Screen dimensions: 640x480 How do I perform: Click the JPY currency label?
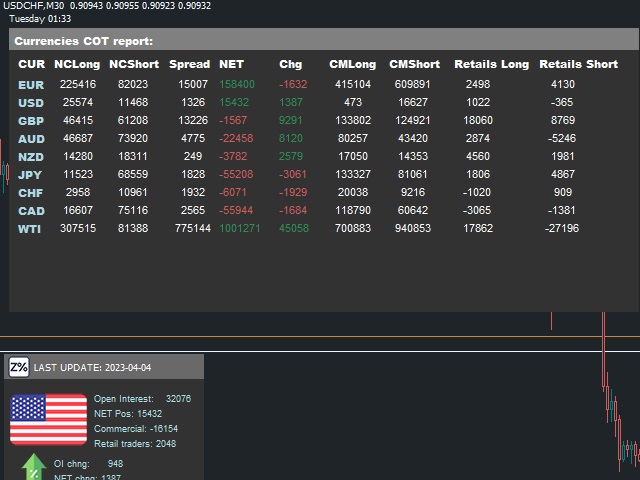point(31,175)
